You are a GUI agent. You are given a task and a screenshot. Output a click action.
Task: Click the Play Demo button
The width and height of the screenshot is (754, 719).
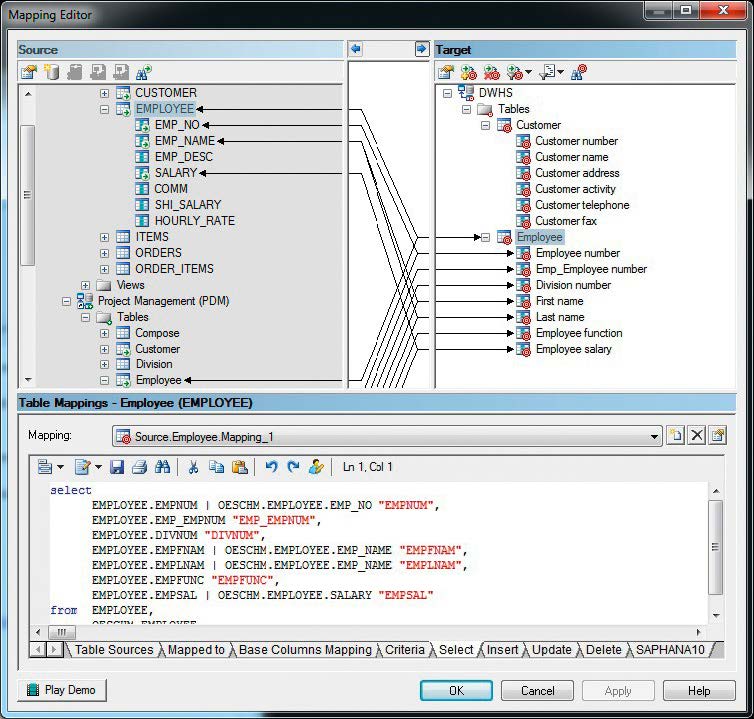63,690
